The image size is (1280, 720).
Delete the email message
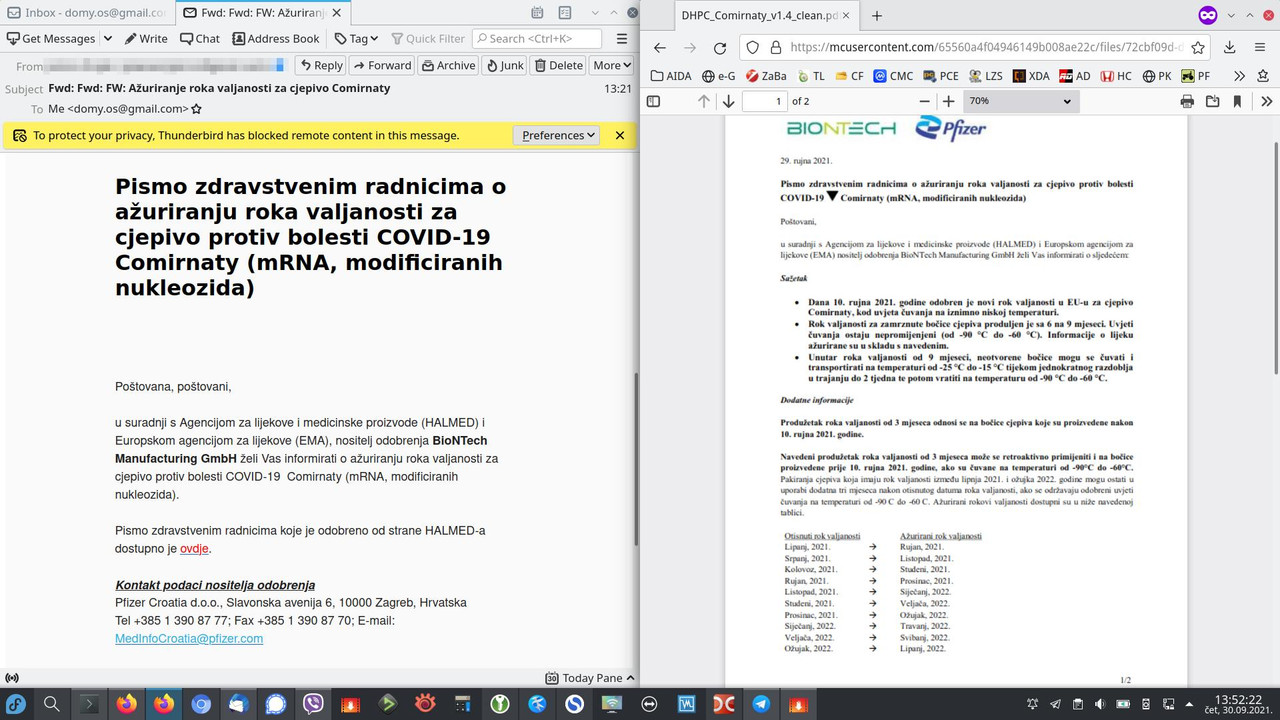tap(559, 65)
